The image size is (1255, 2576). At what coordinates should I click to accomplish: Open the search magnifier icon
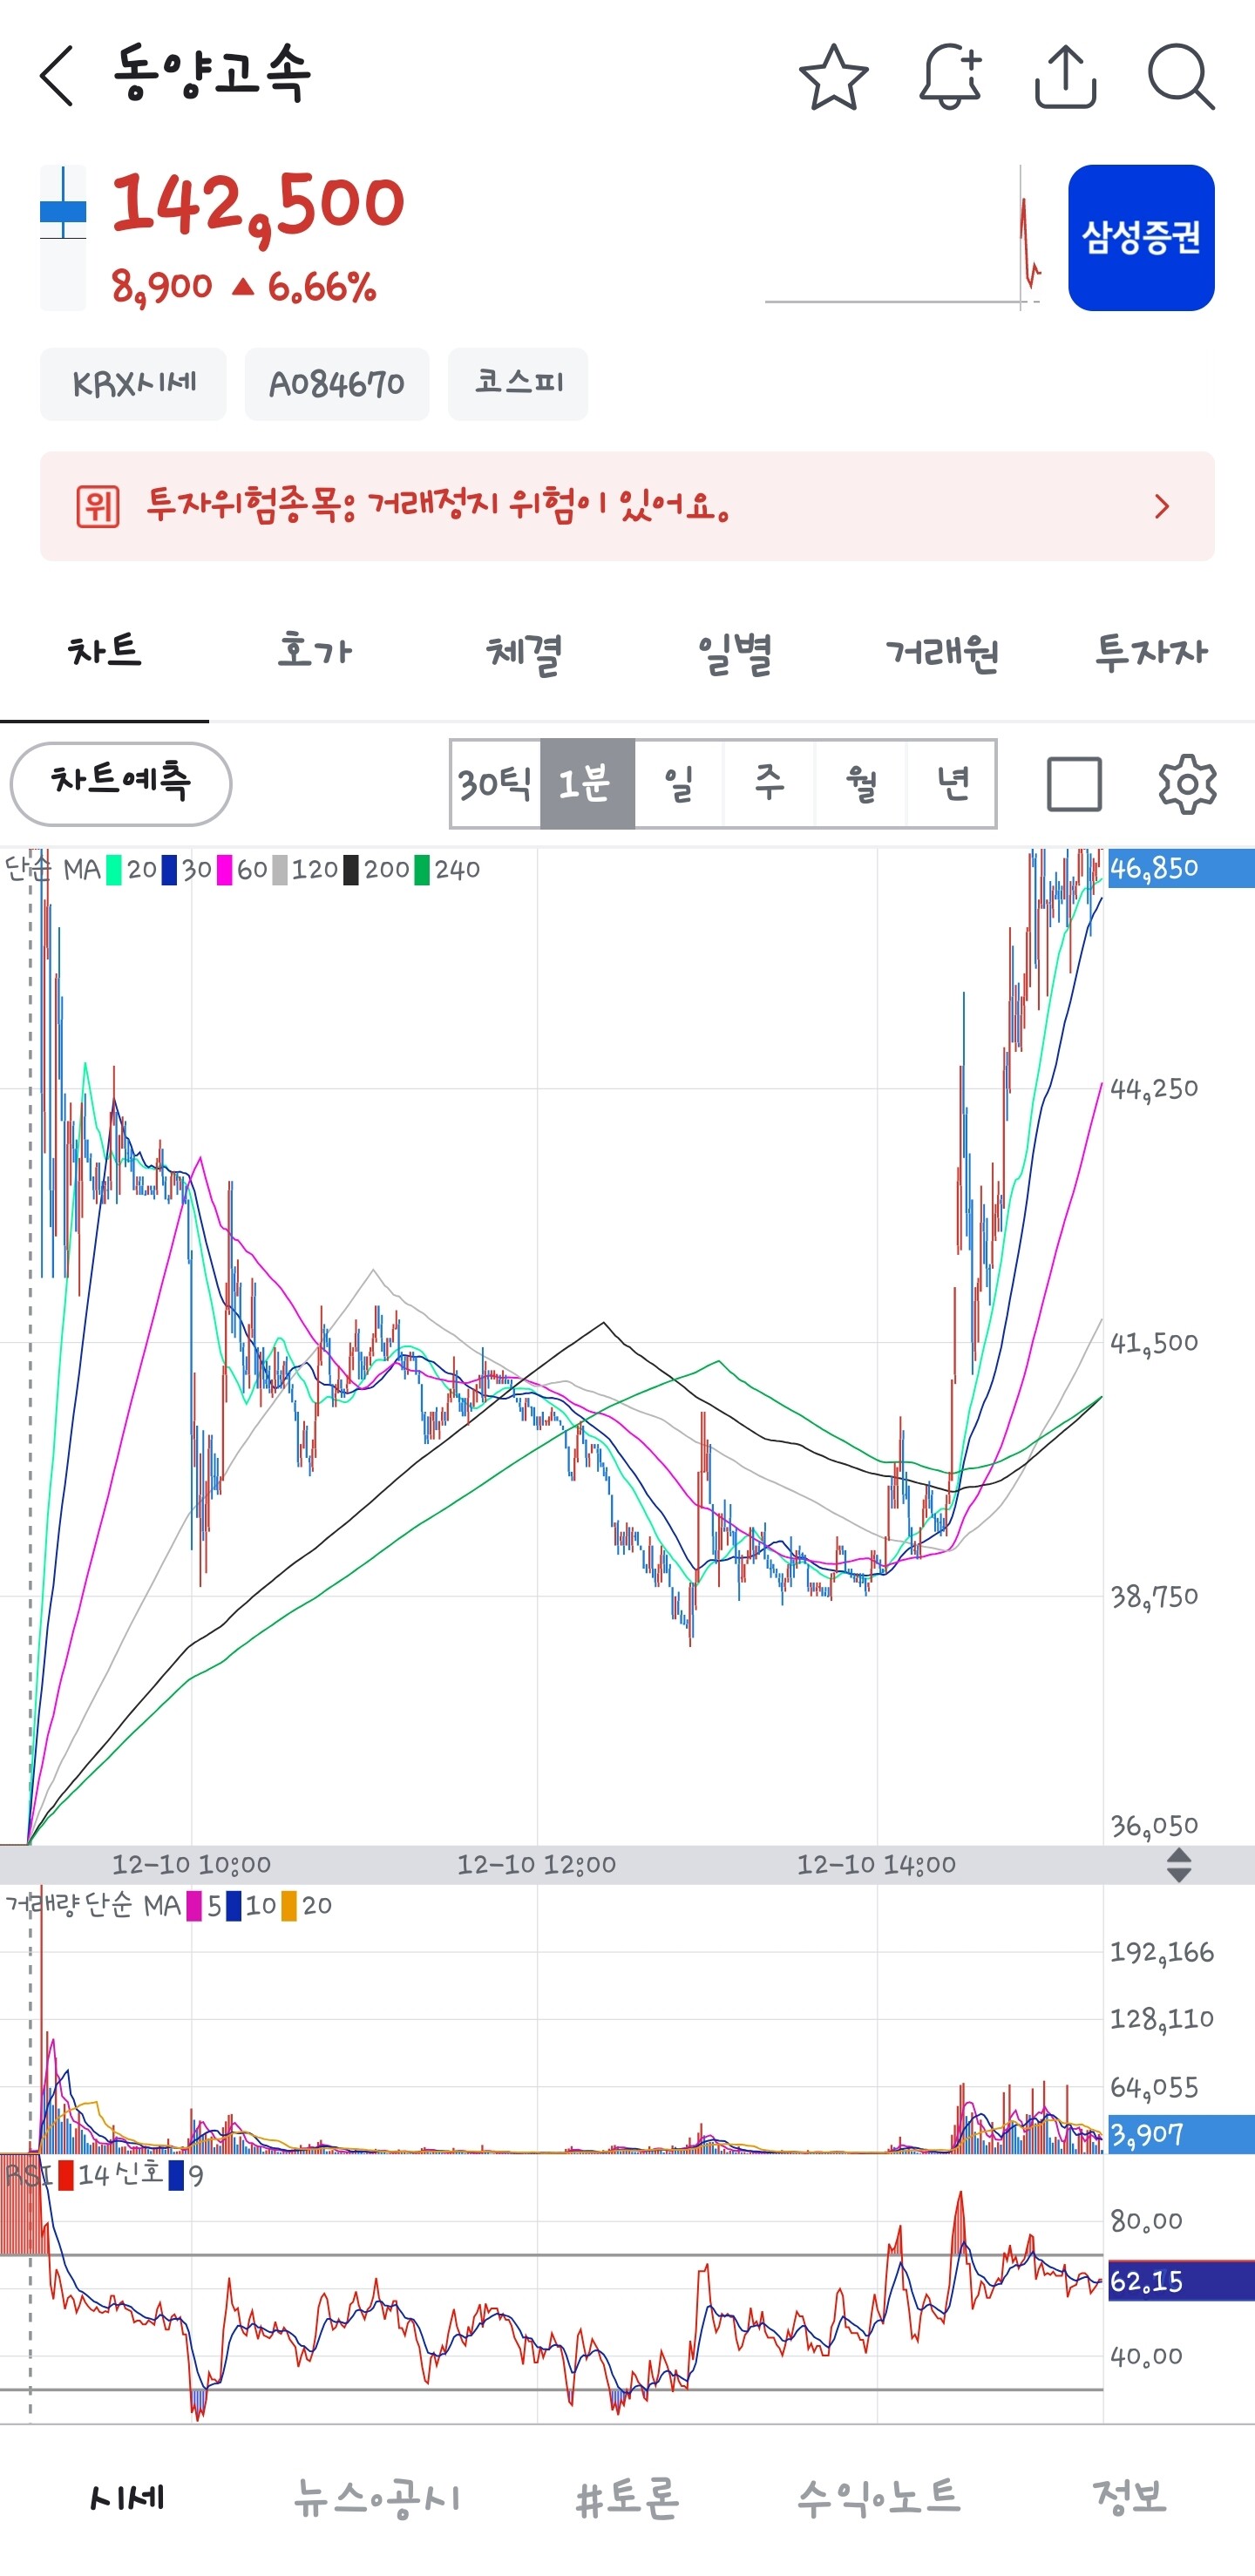click(1181, 77)
